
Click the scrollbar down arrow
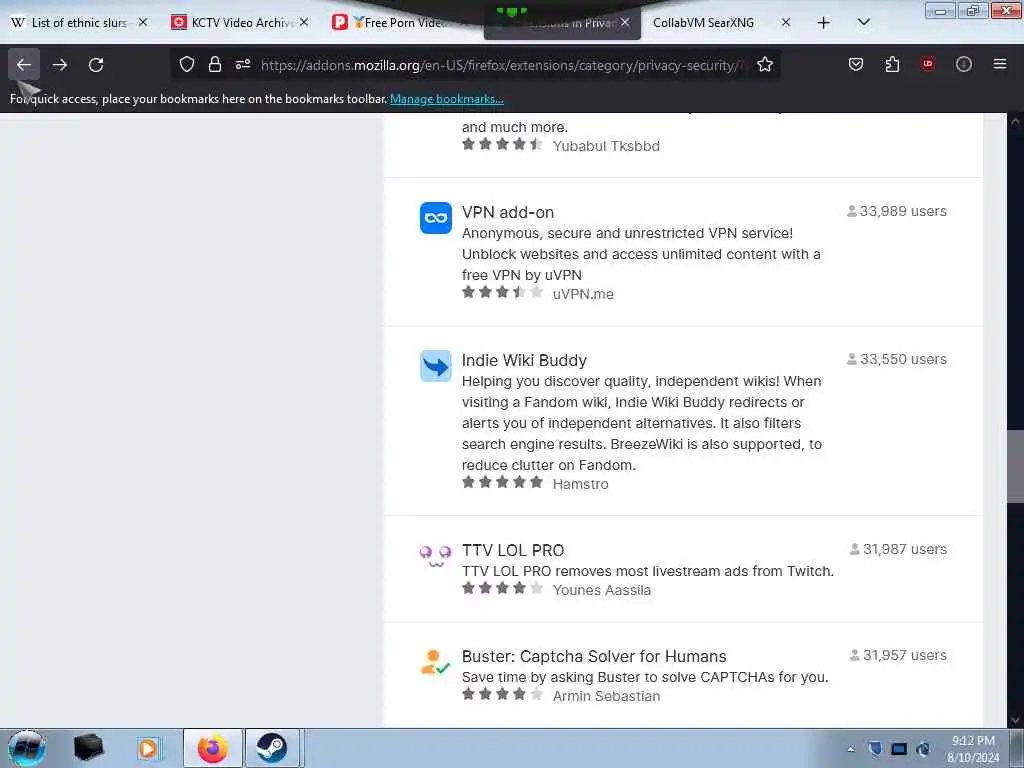1015,720
